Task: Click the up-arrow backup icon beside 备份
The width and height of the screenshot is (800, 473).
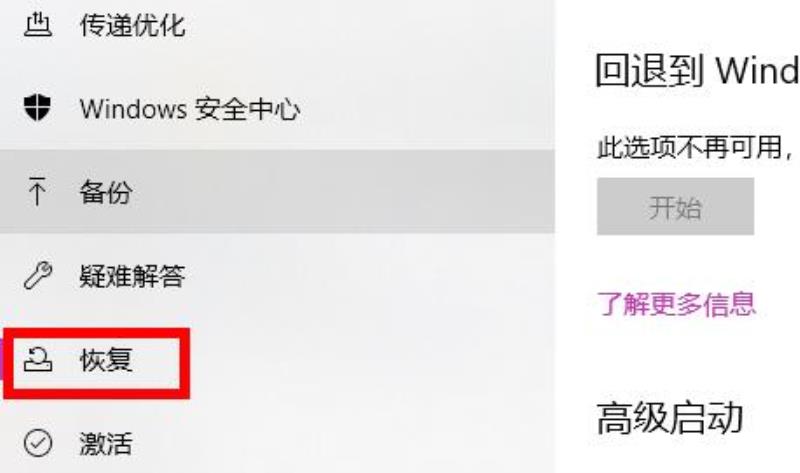Action: coord(37,191)
